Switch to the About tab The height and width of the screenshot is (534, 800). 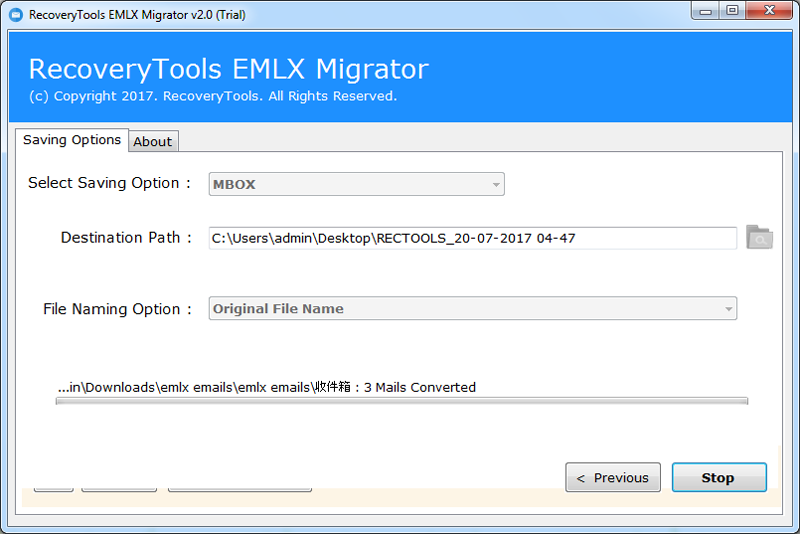[153, 141]
